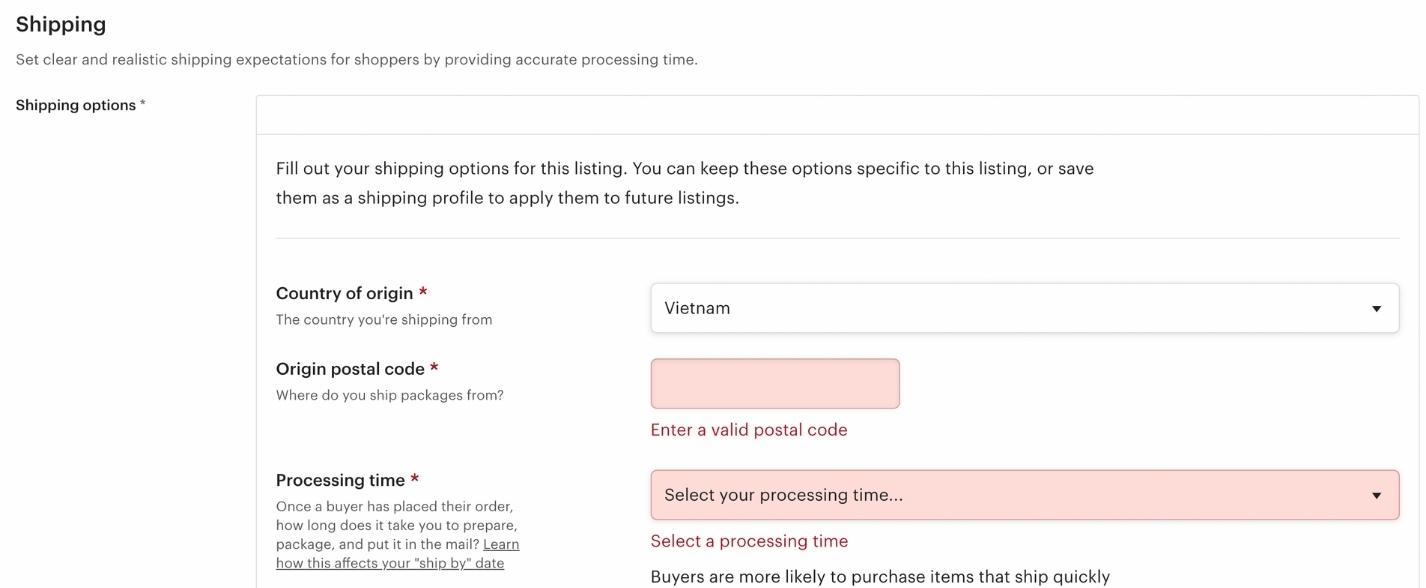
Task: Click the "Shipping options" label
Action: click(76, 105)
